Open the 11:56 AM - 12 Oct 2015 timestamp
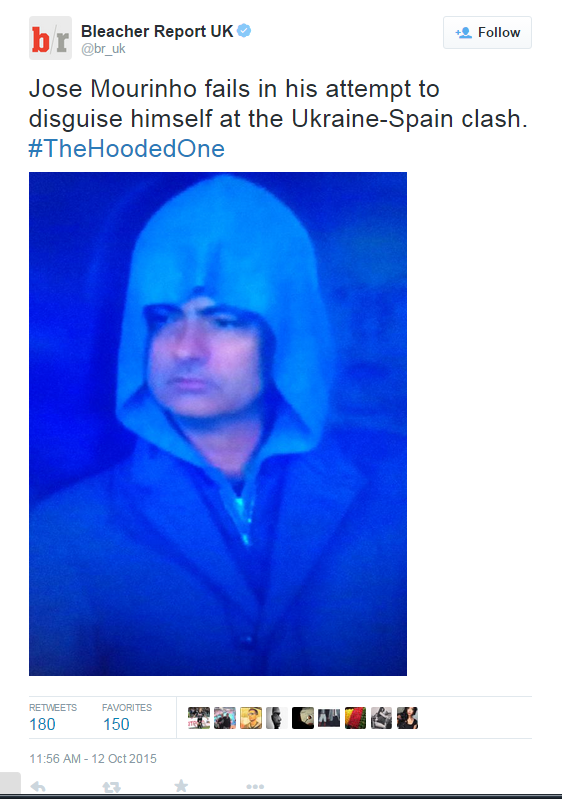Viewport: 562px width, 799px height. [x=93, y=759]
